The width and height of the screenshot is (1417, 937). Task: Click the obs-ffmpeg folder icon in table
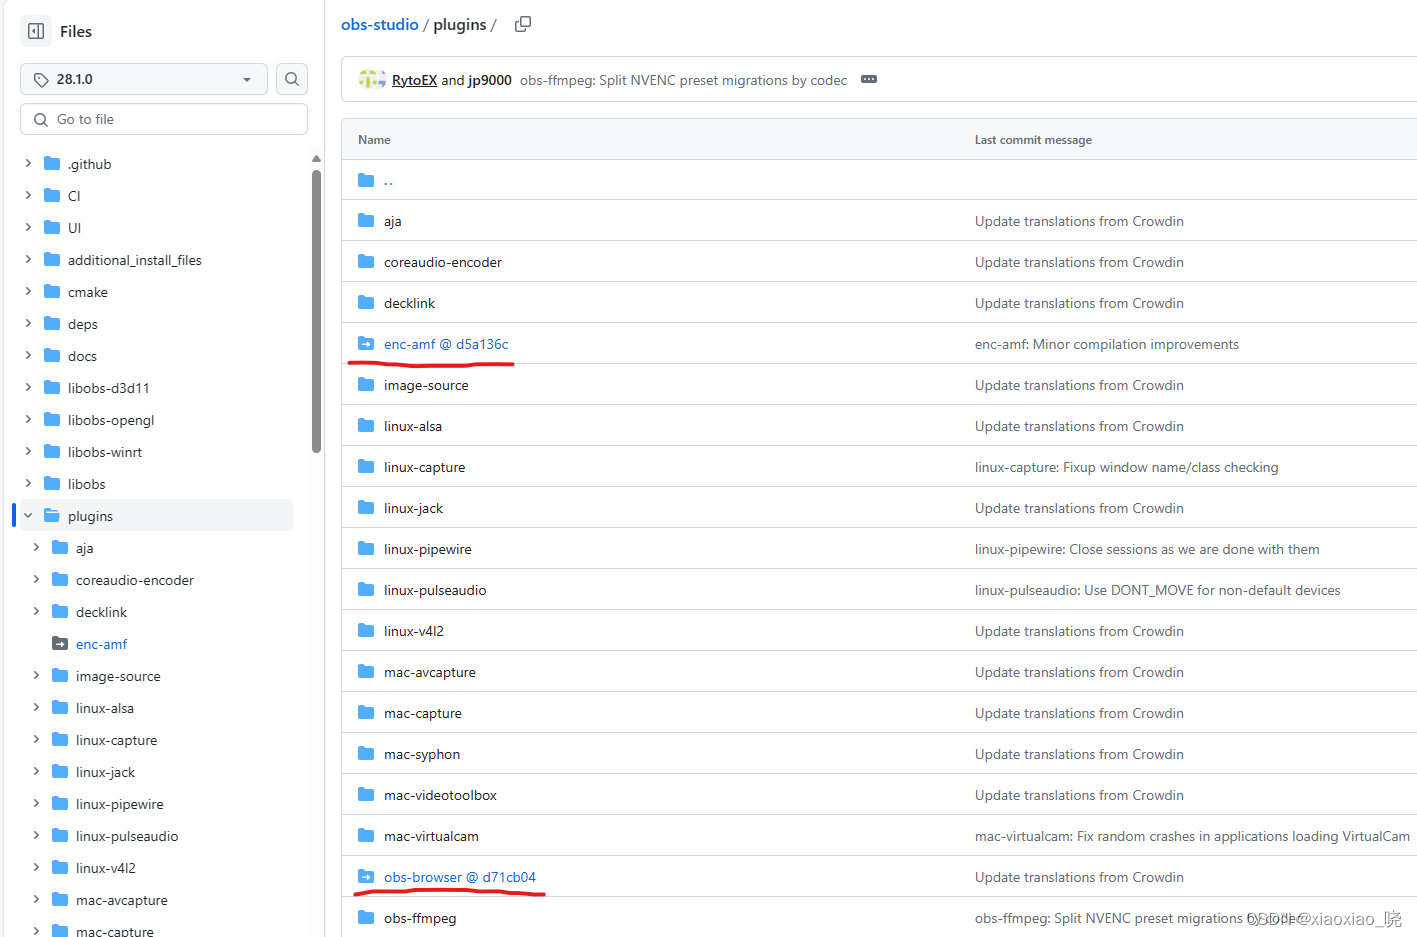(366, 918)
